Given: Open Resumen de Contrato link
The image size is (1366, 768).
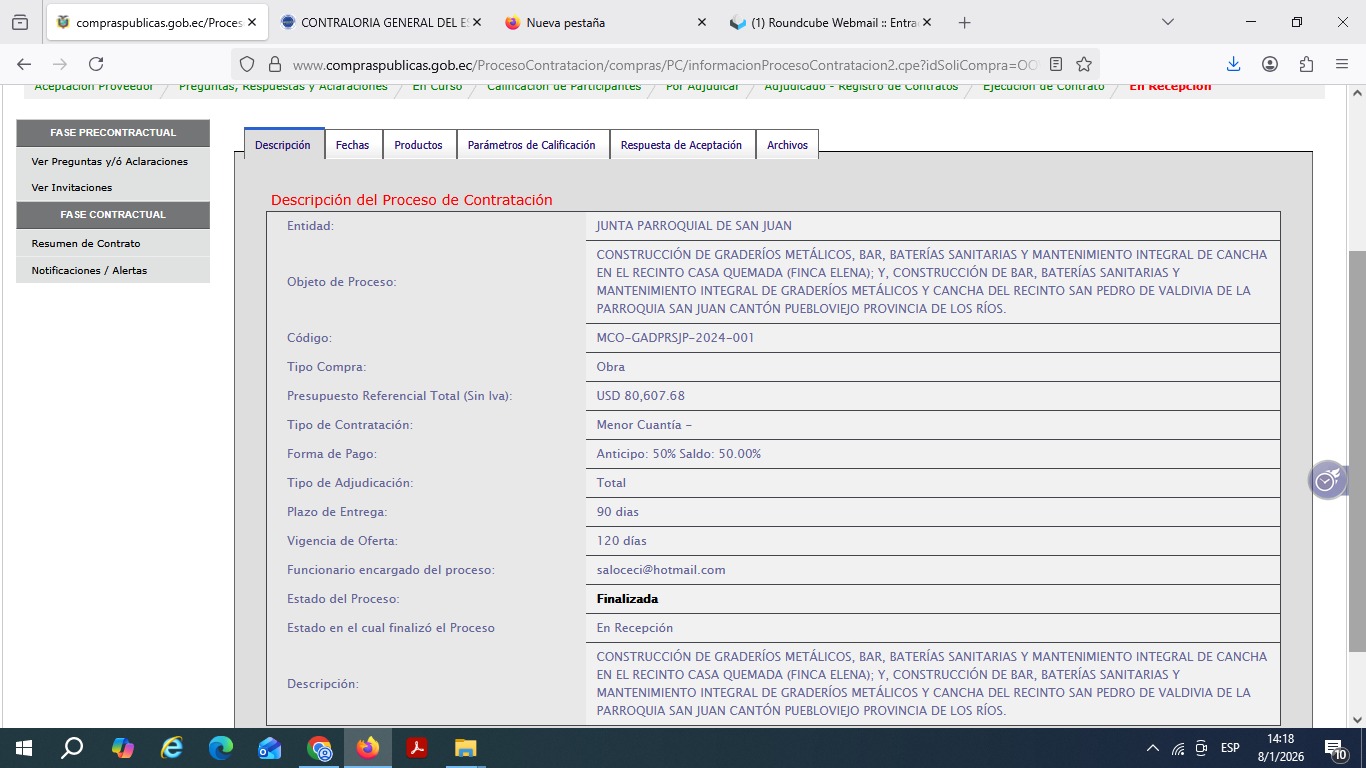Looking at the screenshot, I should click(86, 243).
